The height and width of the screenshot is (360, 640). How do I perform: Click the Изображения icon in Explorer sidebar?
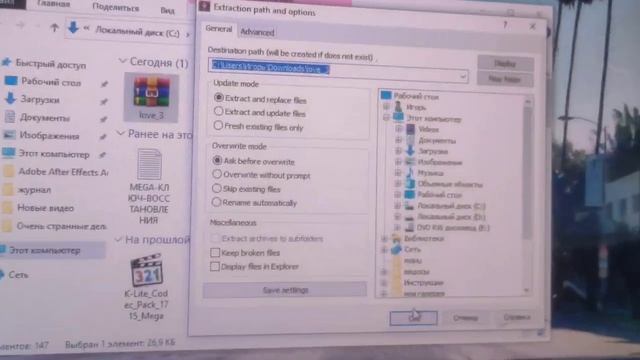click(9, 135)
